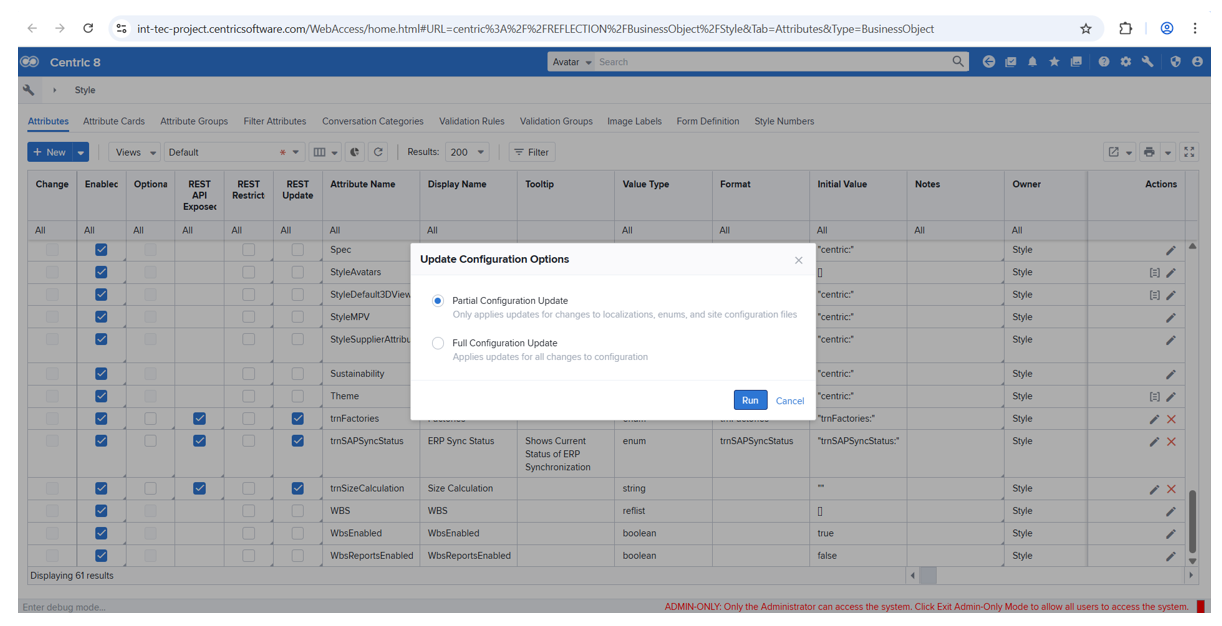Expand the New button dropdown arrow
Viewport: 1222px width, 626px height.
coord(81,152)
